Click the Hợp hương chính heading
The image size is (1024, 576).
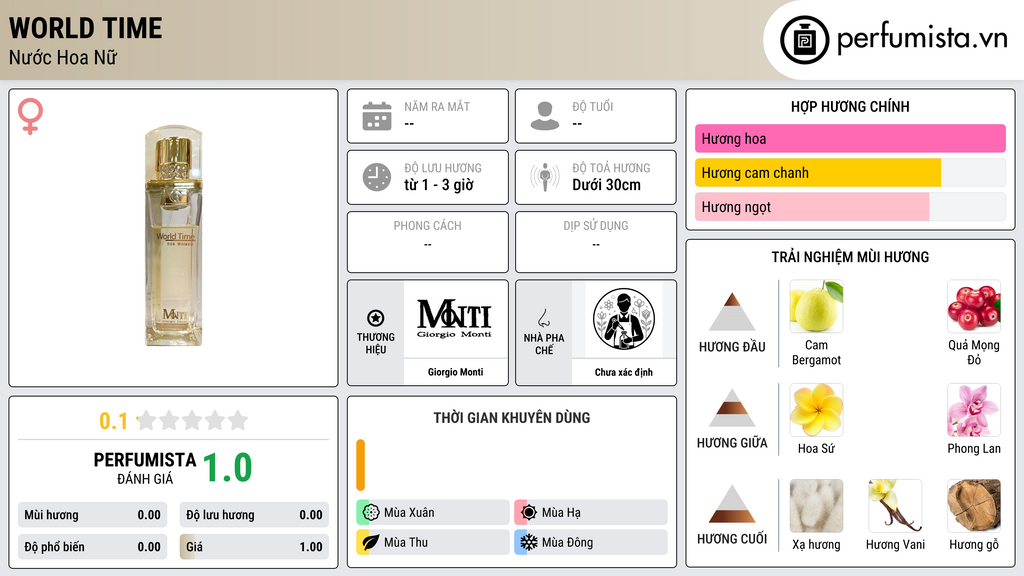(850, 106)
